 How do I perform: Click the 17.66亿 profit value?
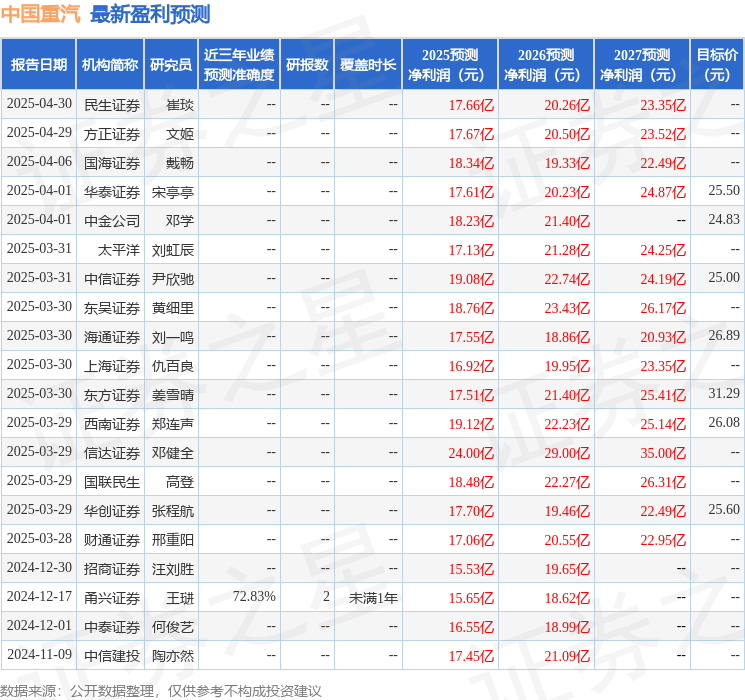pos(471,105)
